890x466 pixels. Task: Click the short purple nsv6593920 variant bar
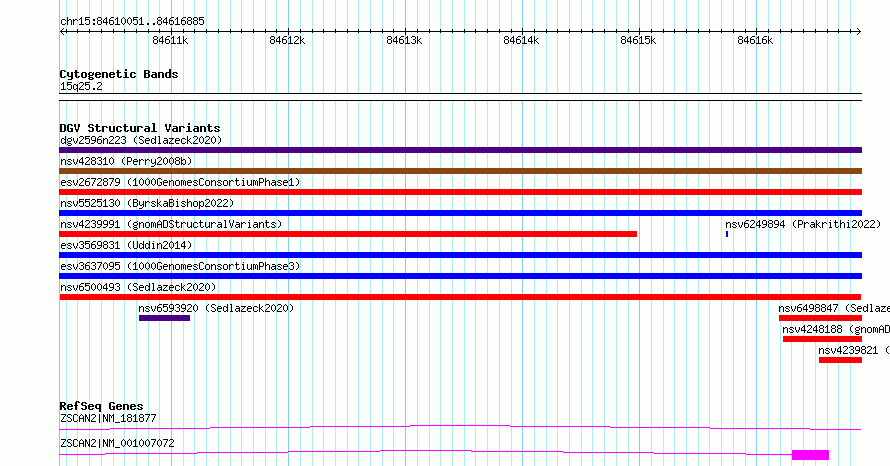tap(164, 318)
